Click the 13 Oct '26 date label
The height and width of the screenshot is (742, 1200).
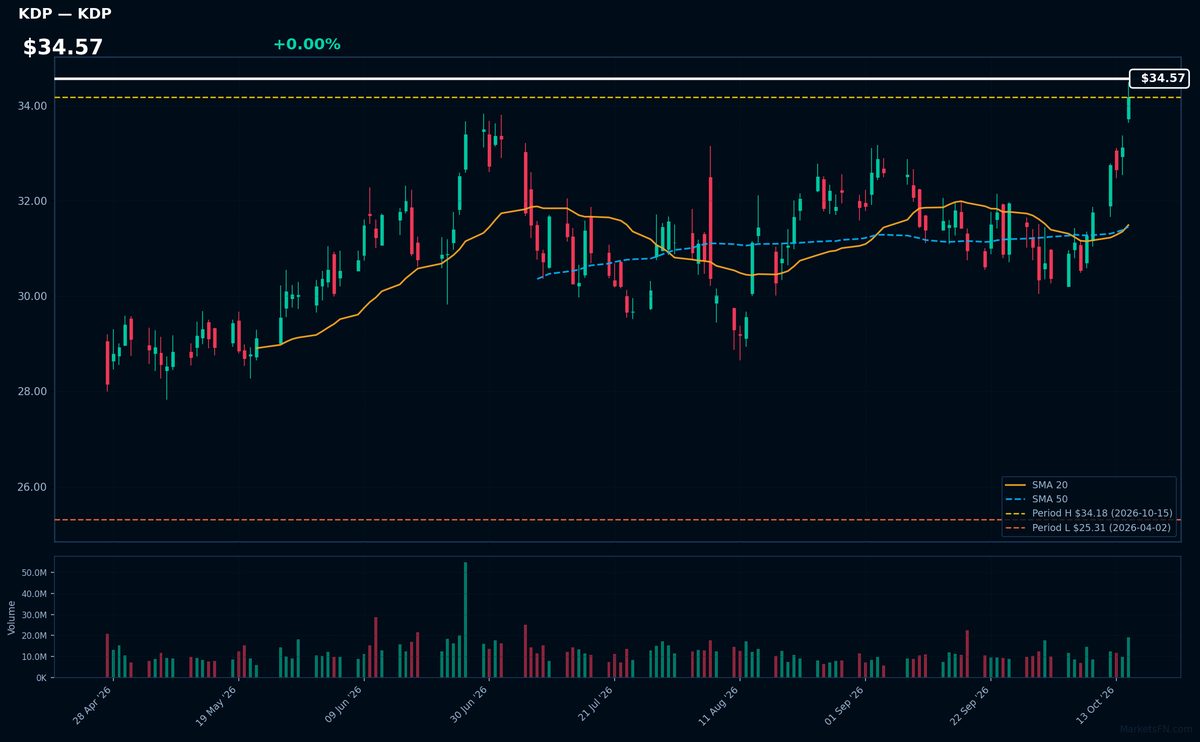click(x=1096, y=705)
